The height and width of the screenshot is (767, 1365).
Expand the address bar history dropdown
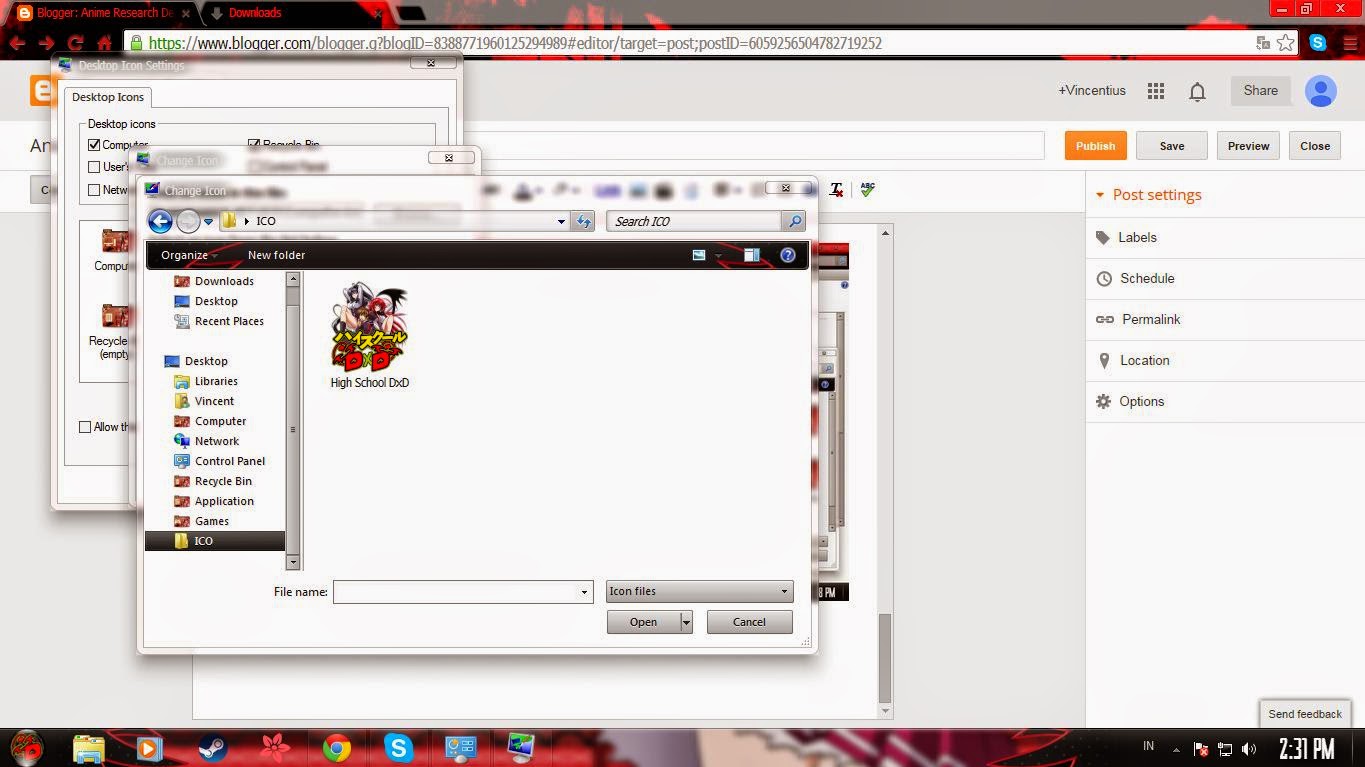(561, 221)
